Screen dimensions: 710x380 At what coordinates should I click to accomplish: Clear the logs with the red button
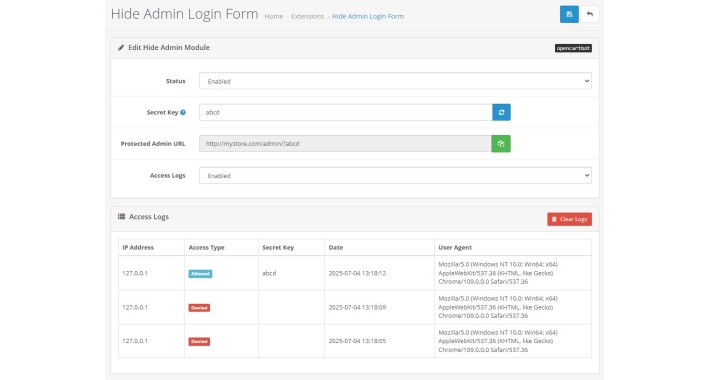click(x=570, y=219)
